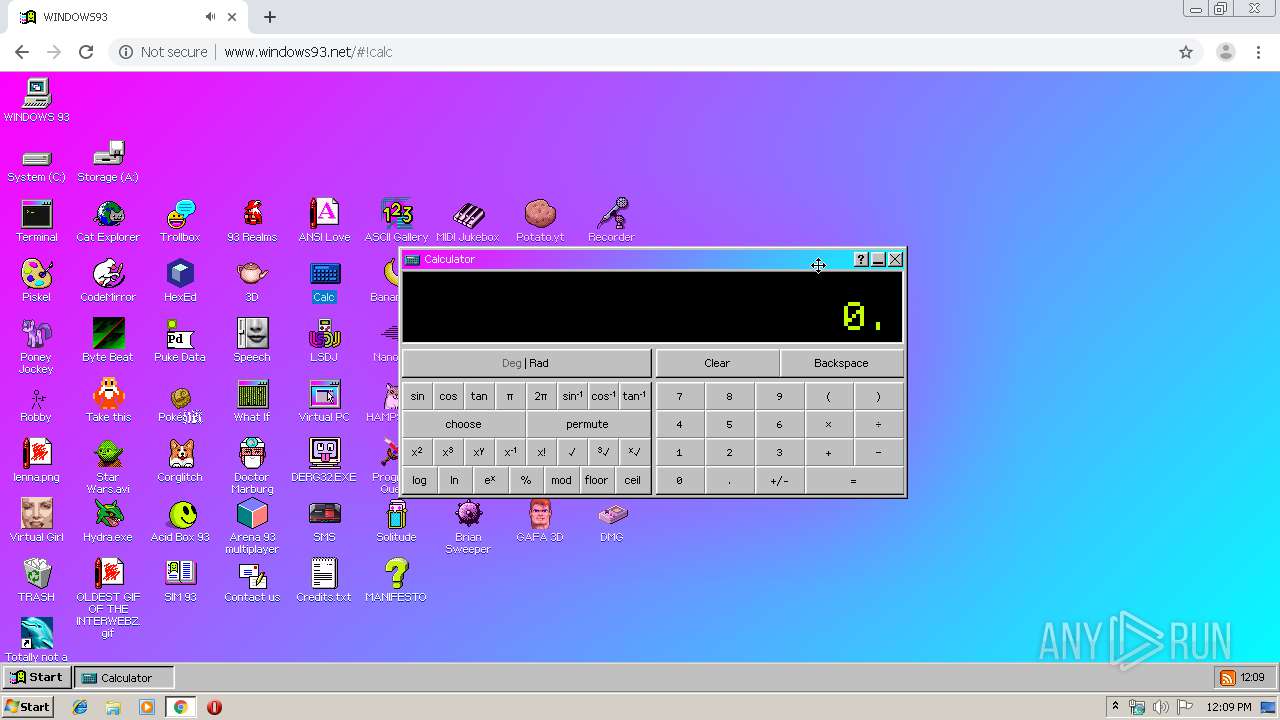The image size is (1280, 720).
Task: Click the black calculator display
Action: point(652,307)
